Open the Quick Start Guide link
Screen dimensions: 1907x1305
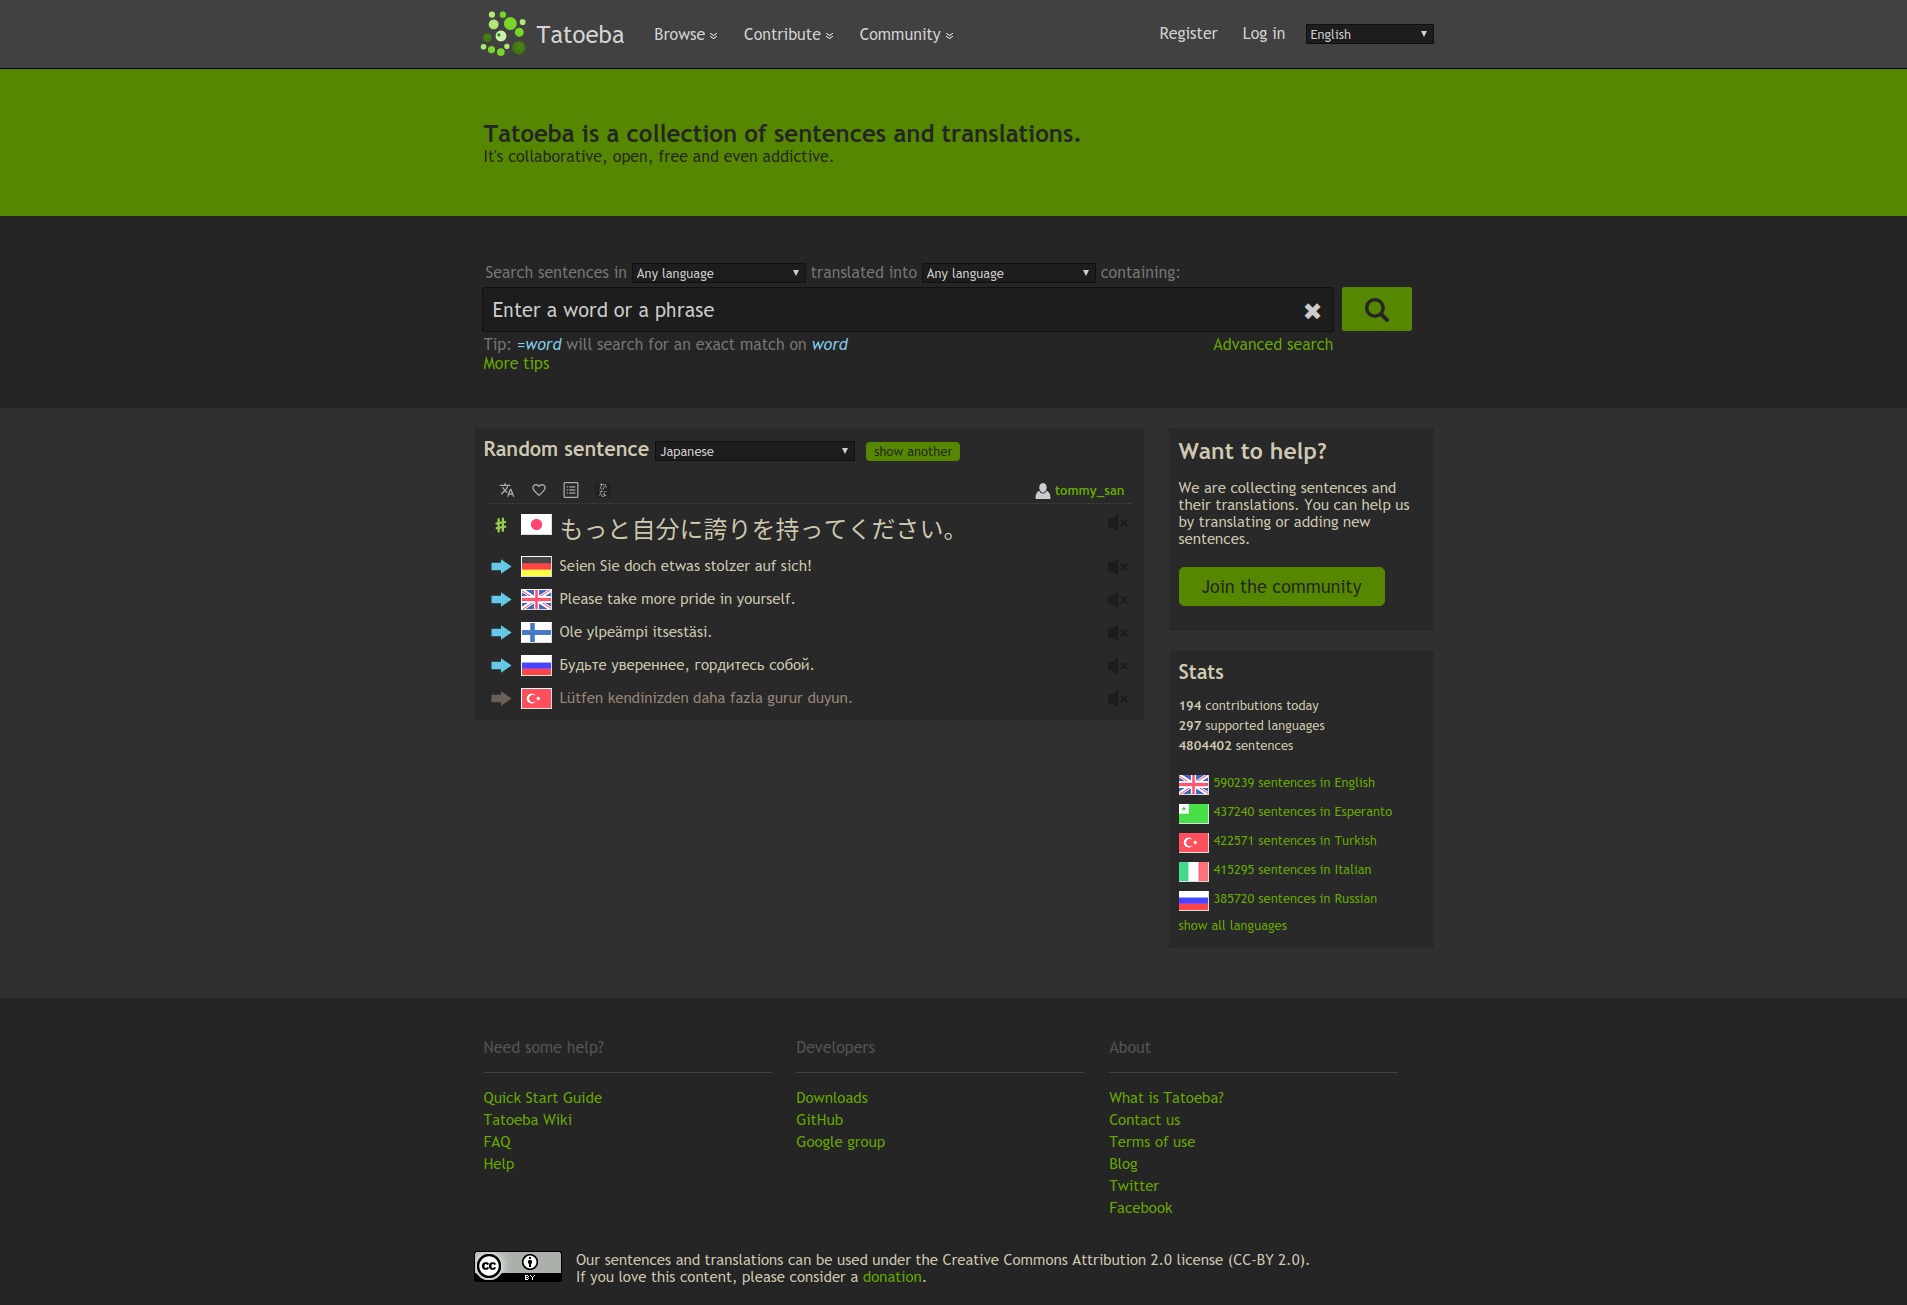(x=542, y=1098)
